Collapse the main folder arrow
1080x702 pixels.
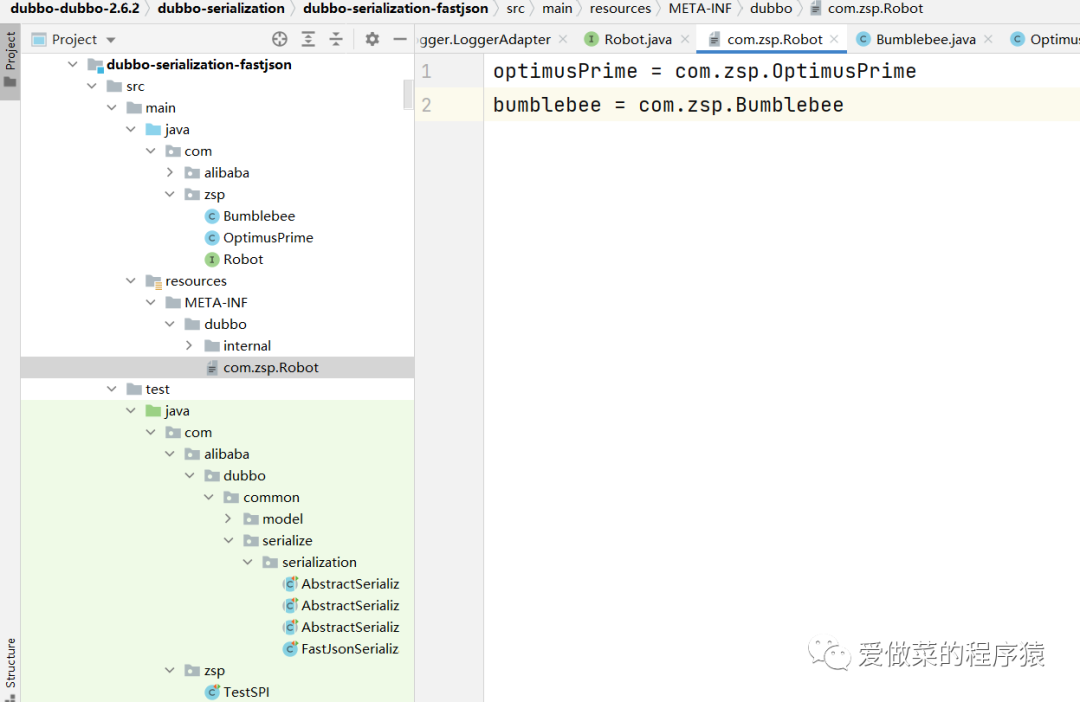(x=112, y=107)
